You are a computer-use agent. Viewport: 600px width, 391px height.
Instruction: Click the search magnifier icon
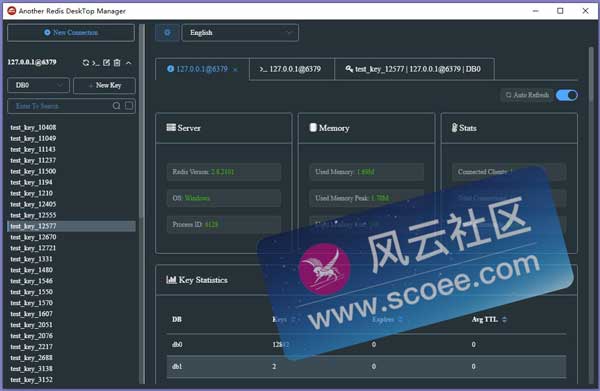click(x=116, y=106)
